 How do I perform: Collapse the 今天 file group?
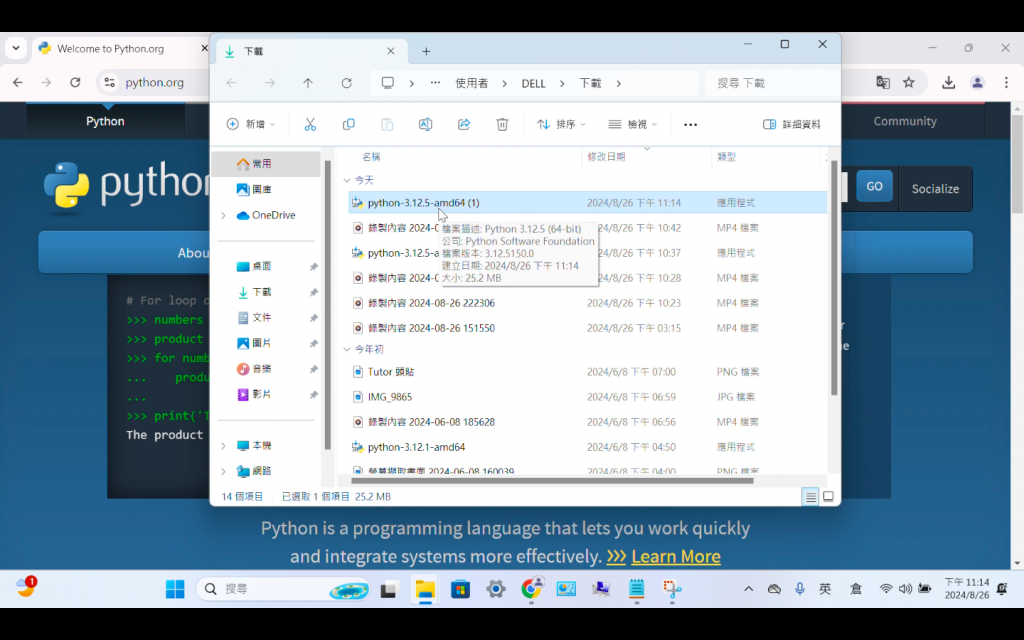347,180
